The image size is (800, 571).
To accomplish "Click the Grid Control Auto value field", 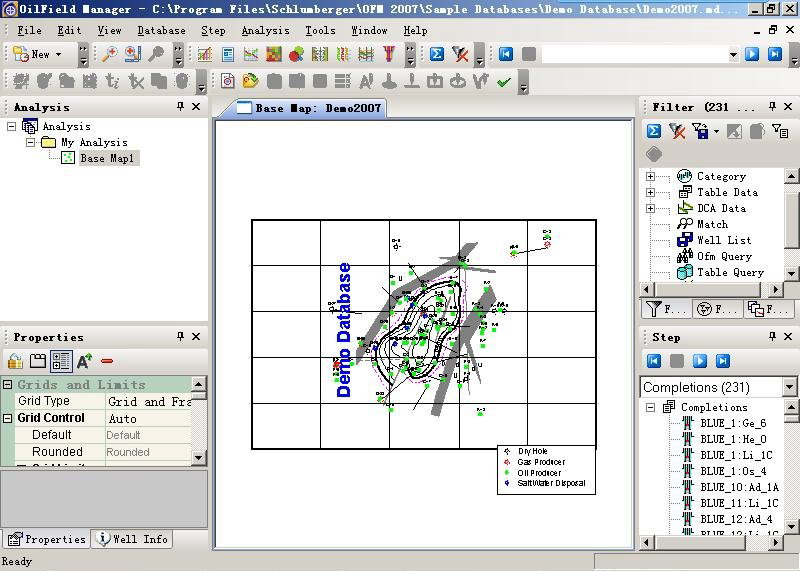I will point(148,418).
